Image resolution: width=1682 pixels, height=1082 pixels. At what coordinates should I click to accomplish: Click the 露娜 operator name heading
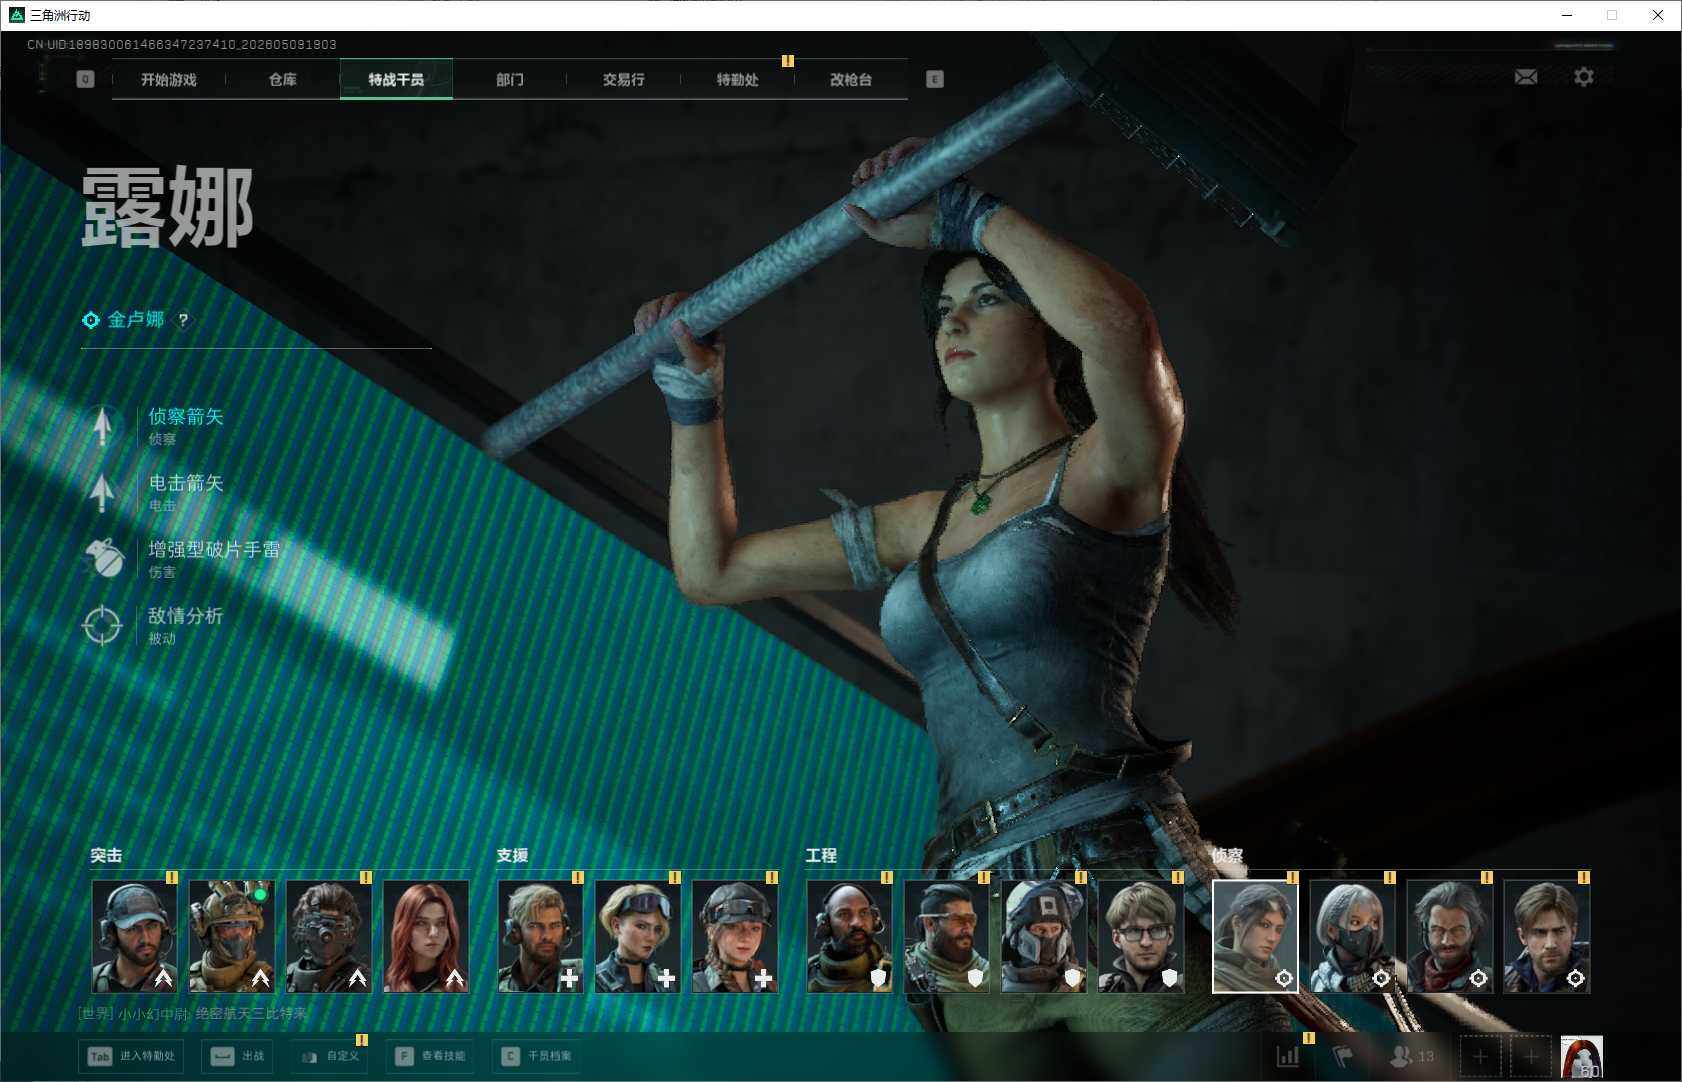click(x=167, y=208)
